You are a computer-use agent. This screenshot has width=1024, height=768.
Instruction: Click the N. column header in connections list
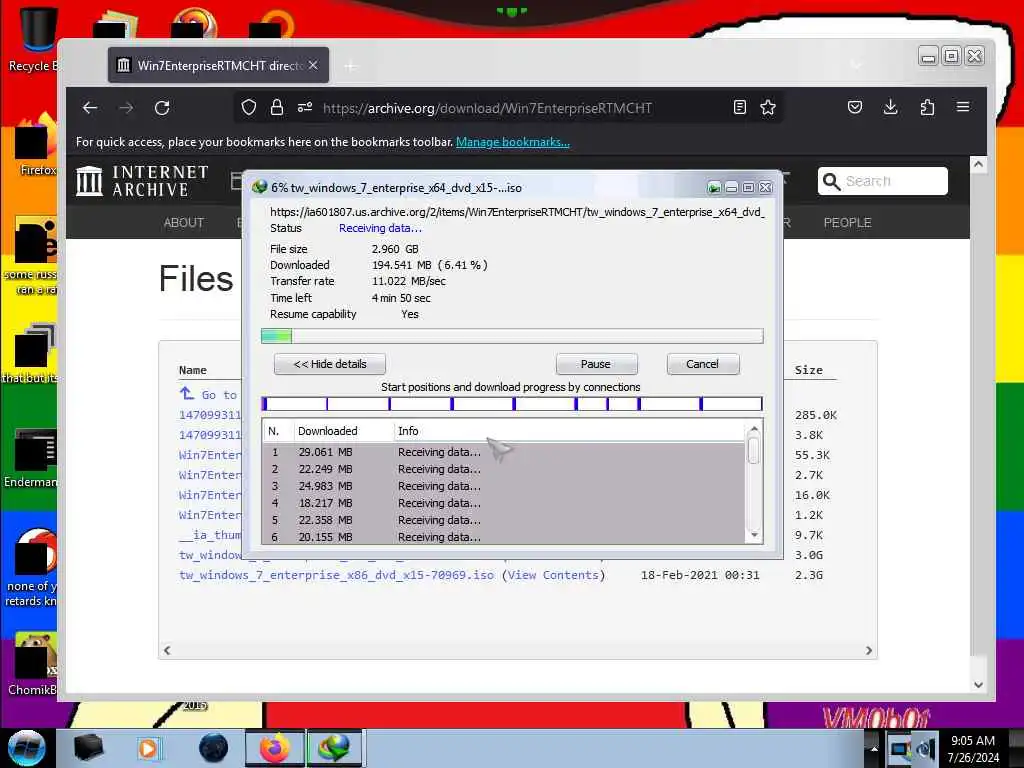[278, 431]
